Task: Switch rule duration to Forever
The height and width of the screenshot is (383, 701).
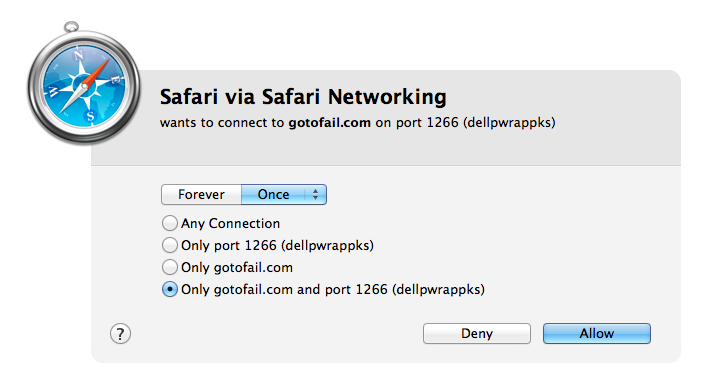Action: [x=201, y=194]
